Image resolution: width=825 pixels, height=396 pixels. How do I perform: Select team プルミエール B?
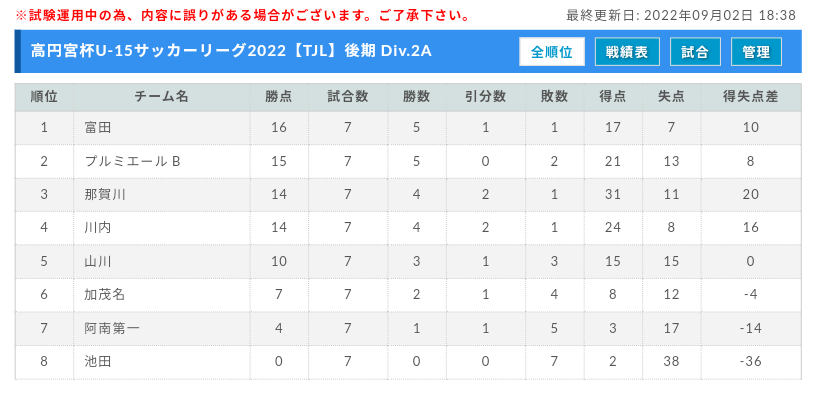[x=133, y=161]
